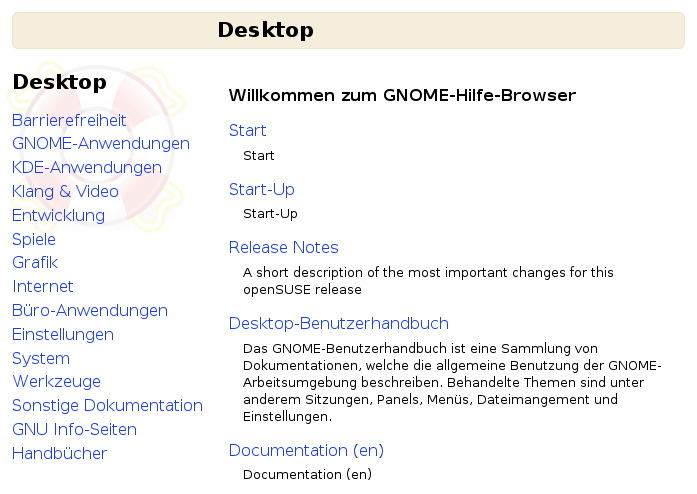This screenshot has width=697, height=494.
Task: Open Werkzeuge category
Action: pos(57,382)
